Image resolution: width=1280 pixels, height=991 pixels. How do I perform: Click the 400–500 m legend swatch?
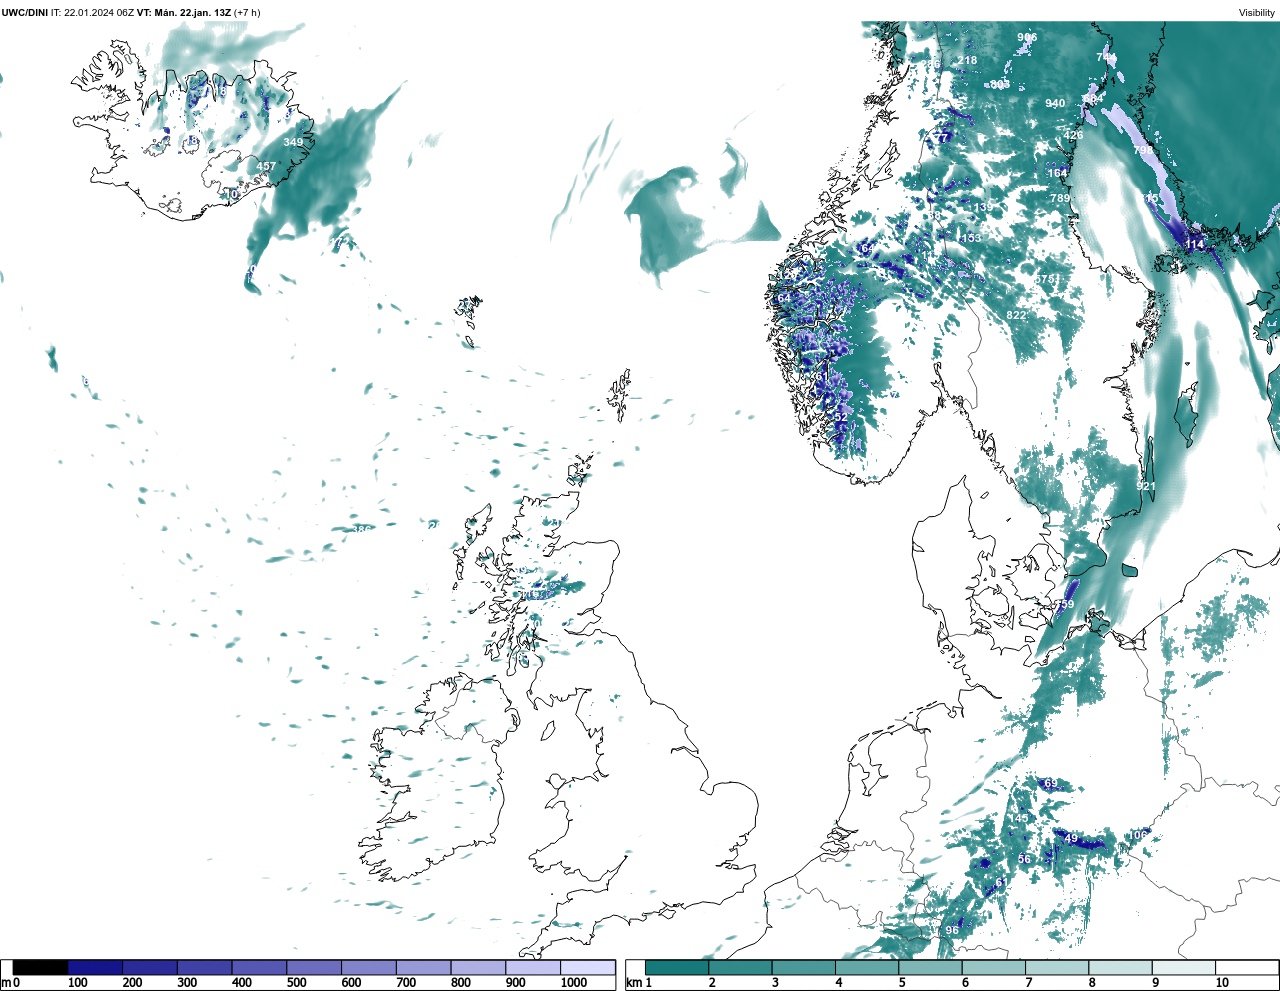point(259,967)
